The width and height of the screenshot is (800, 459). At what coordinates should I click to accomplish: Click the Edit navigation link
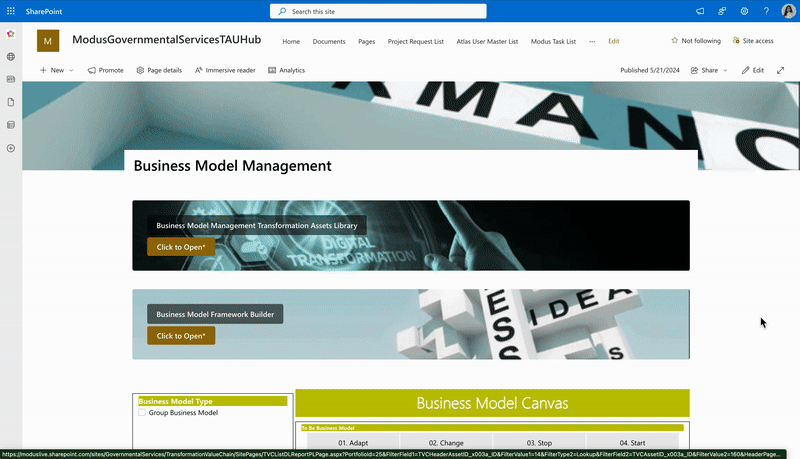point(614,41)
